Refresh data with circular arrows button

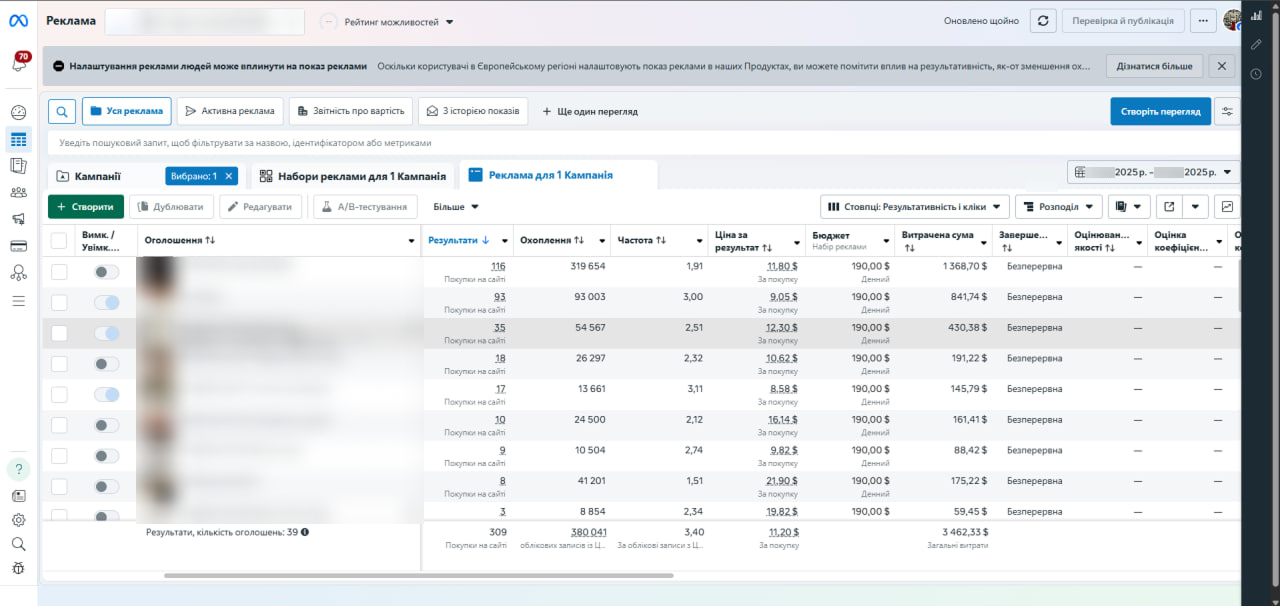(1044, 21)
